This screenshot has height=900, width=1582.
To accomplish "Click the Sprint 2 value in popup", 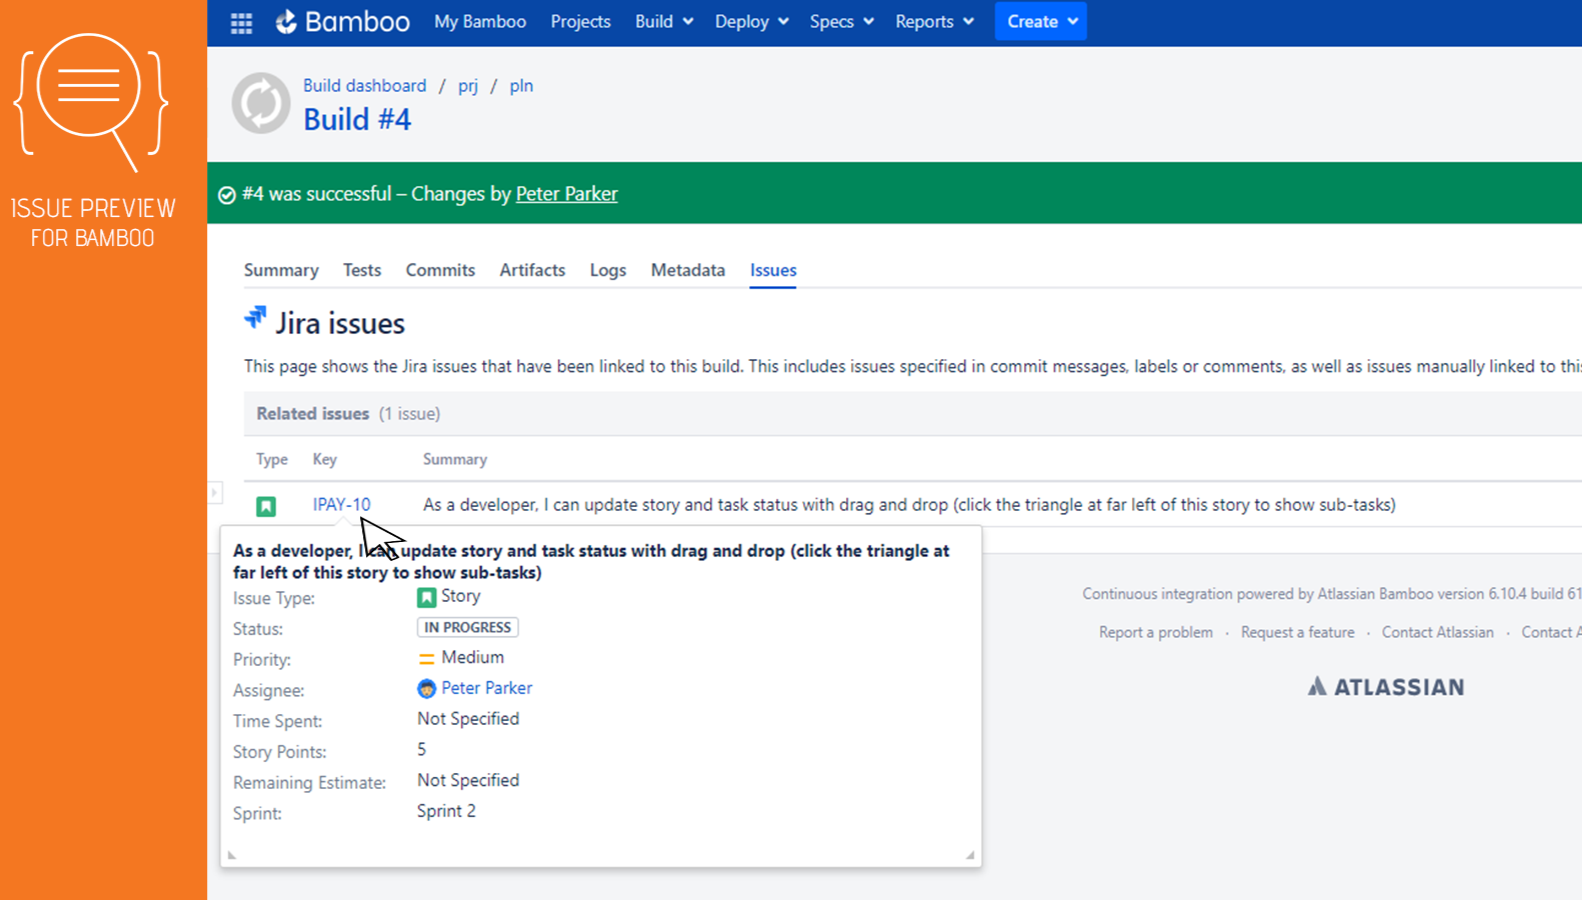I will click(446, 811).
